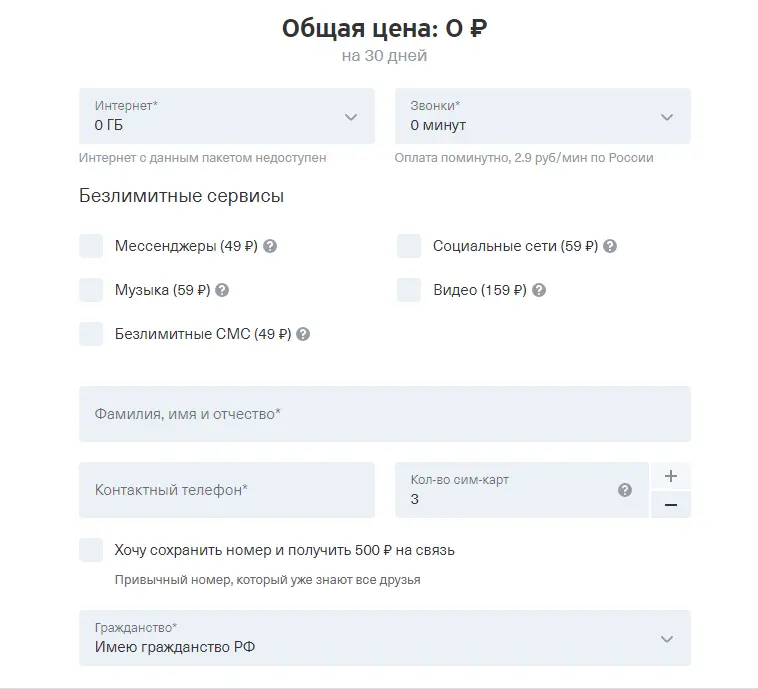
Task: Check Хочу сохранить номер option
Action: [91, 550]
